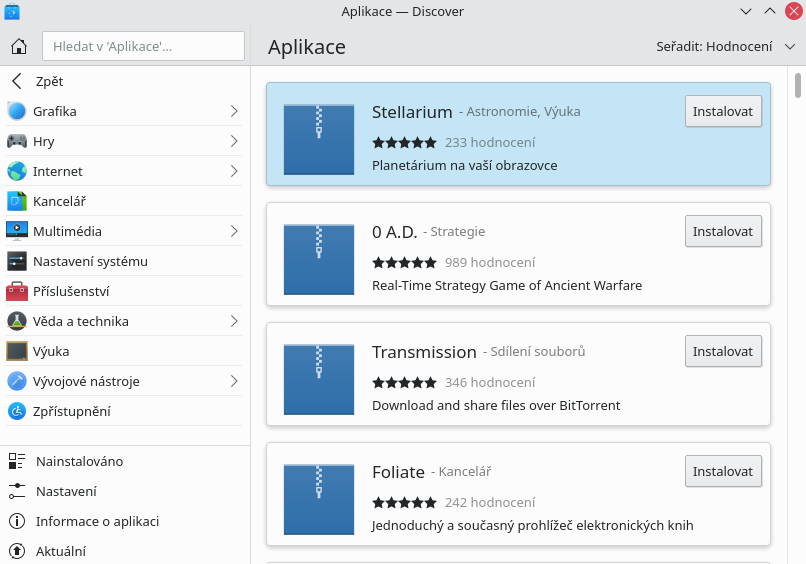
Task: Click the Foliate star rating
Action: 405,502
